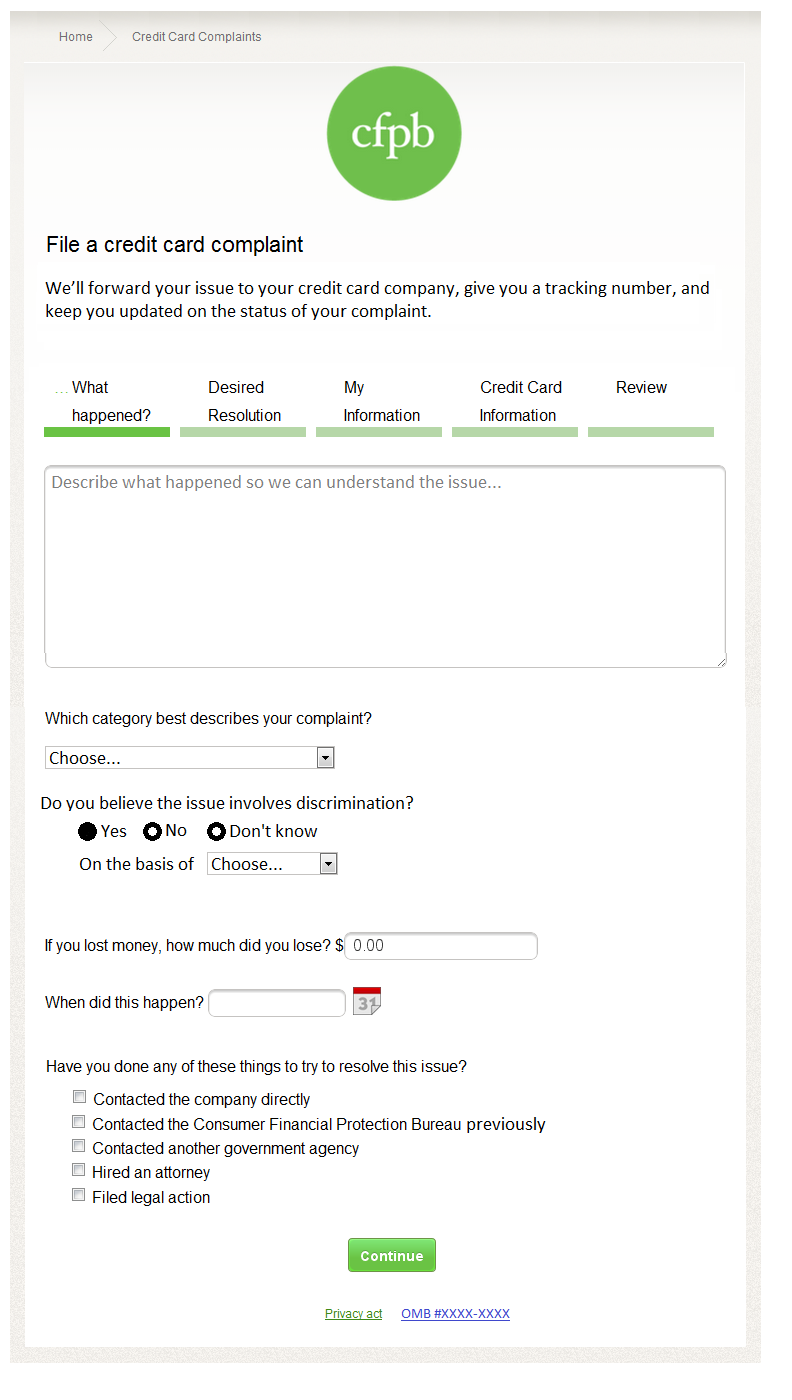This screenshot has width=792, height=1400.
Task: Choose the Don't know radio option
Action: [x=216, y=831]
